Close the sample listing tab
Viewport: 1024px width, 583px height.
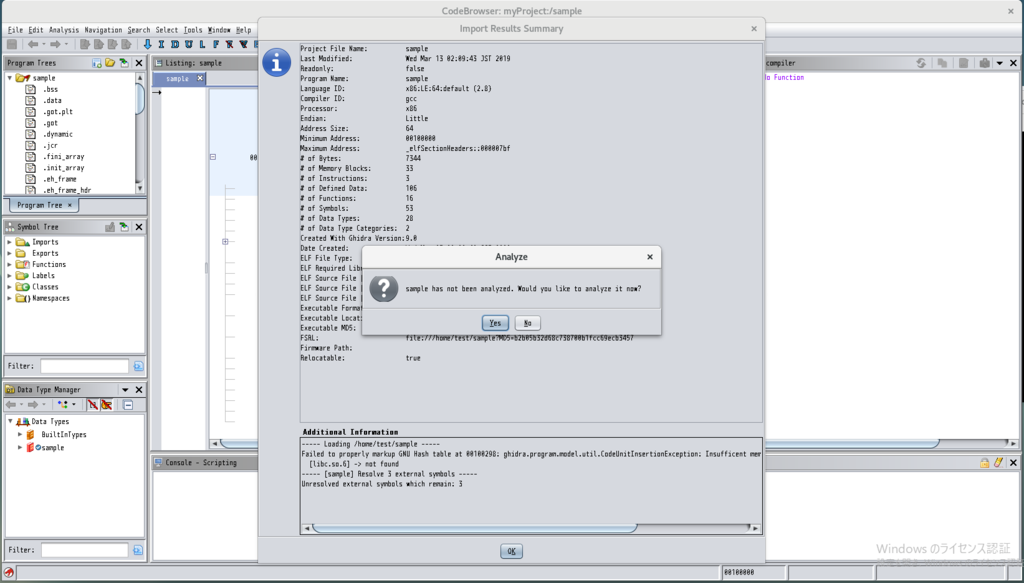tap(200, 78)
